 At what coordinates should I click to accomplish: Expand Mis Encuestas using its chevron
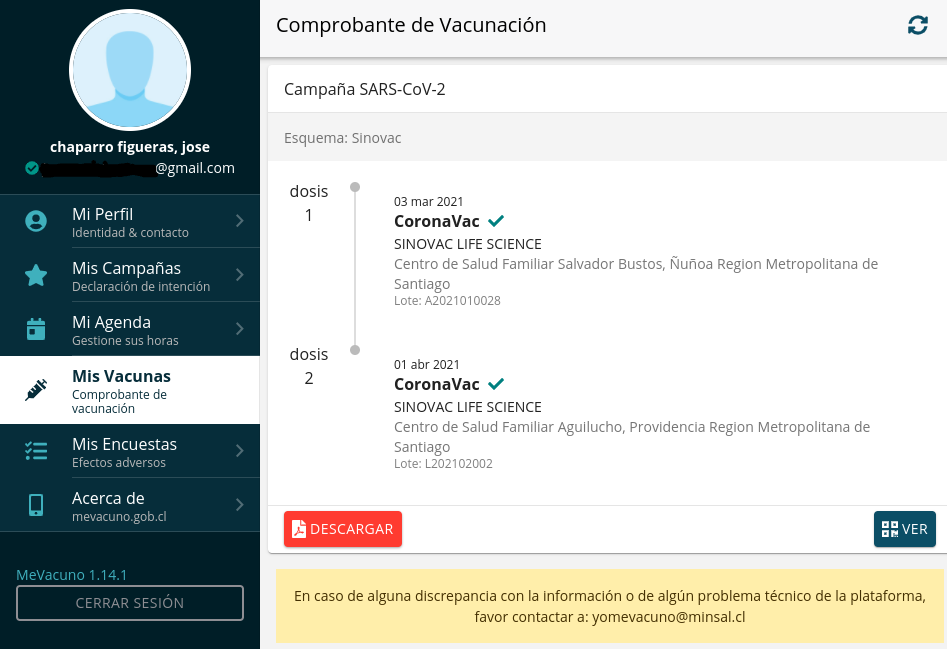pos(240,452)
